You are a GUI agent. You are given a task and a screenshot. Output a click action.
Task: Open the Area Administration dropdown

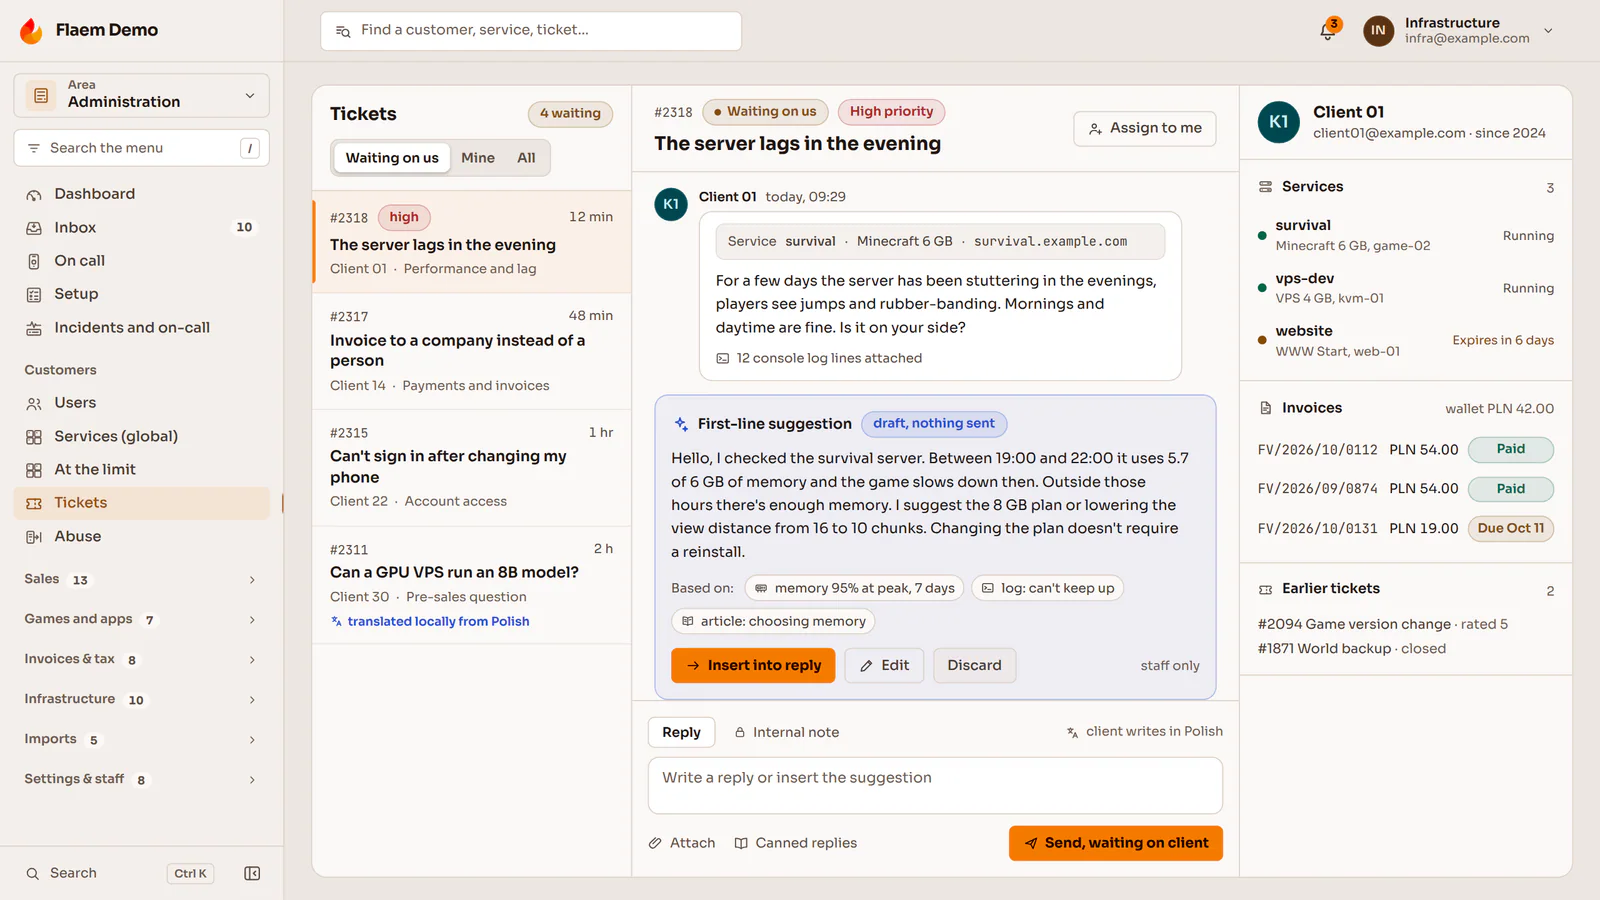pyautogui.click(x=142, y=95)
